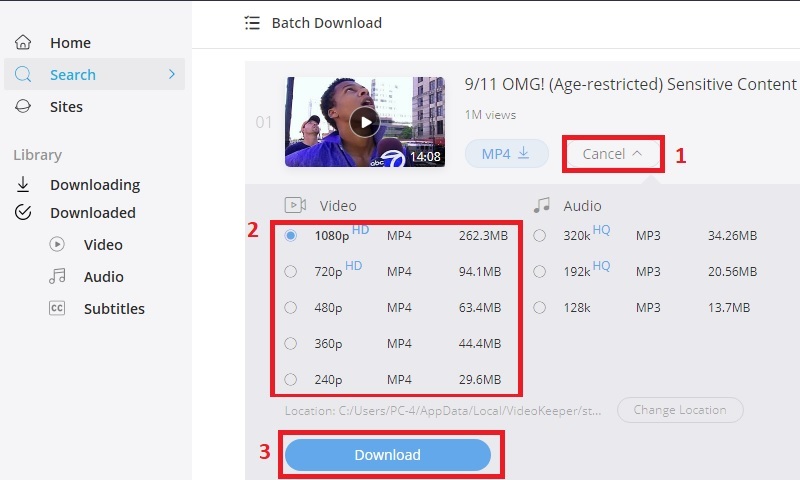
Task: Click the 14:08 duration badge
Action: pos(425,157)
